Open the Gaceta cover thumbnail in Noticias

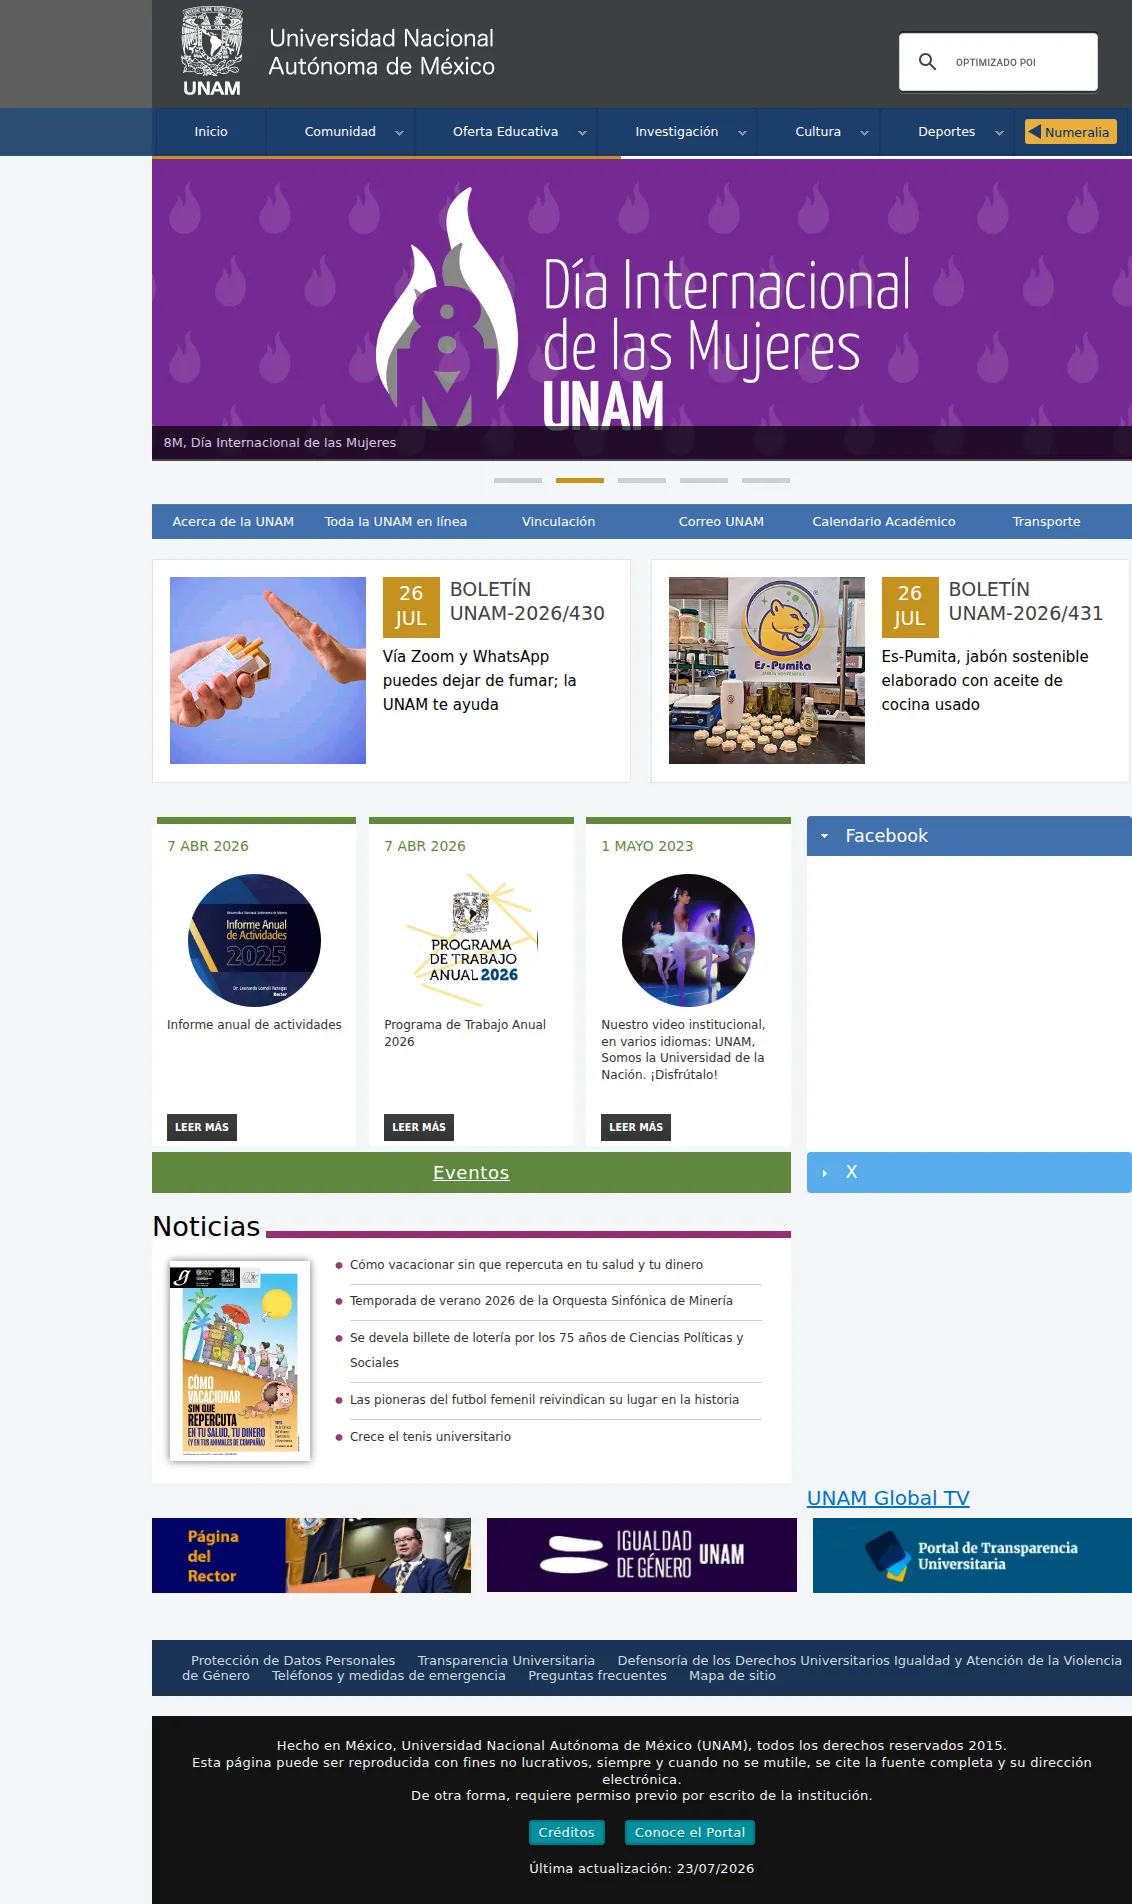tap(240, 1360)
